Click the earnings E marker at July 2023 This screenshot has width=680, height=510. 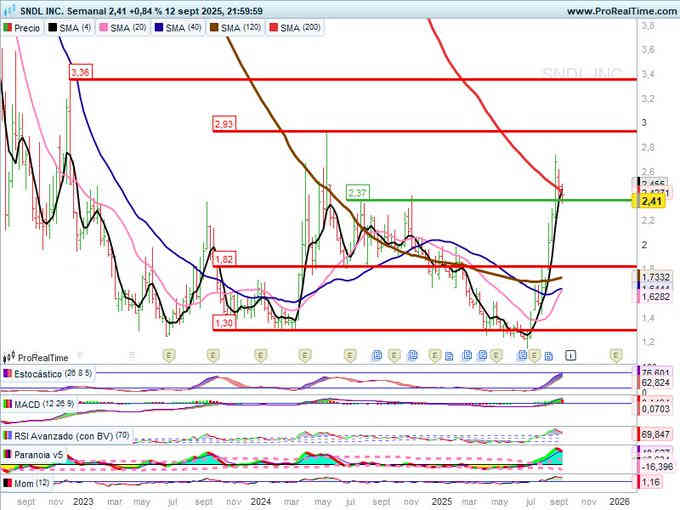[169, 356]
